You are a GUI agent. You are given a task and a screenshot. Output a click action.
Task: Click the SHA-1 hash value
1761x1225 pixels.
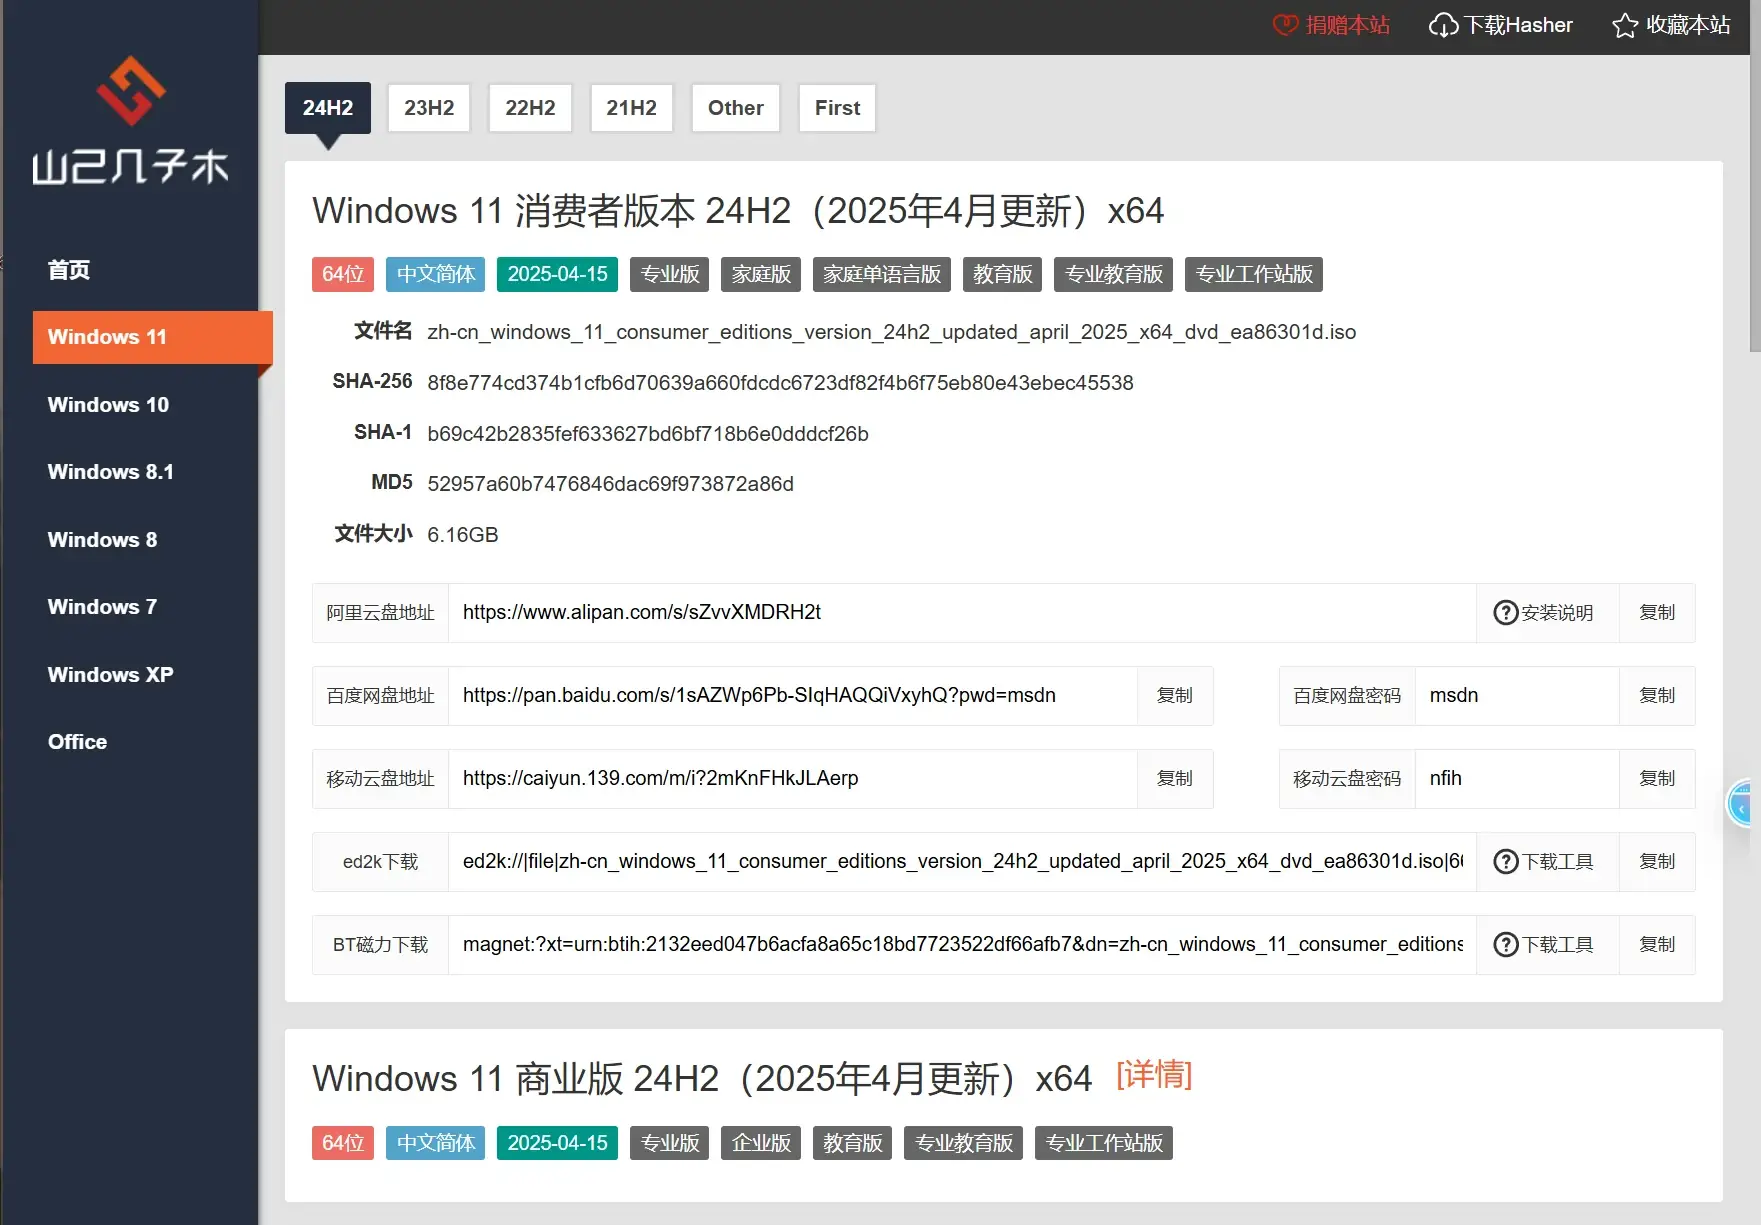click(648, 434)
